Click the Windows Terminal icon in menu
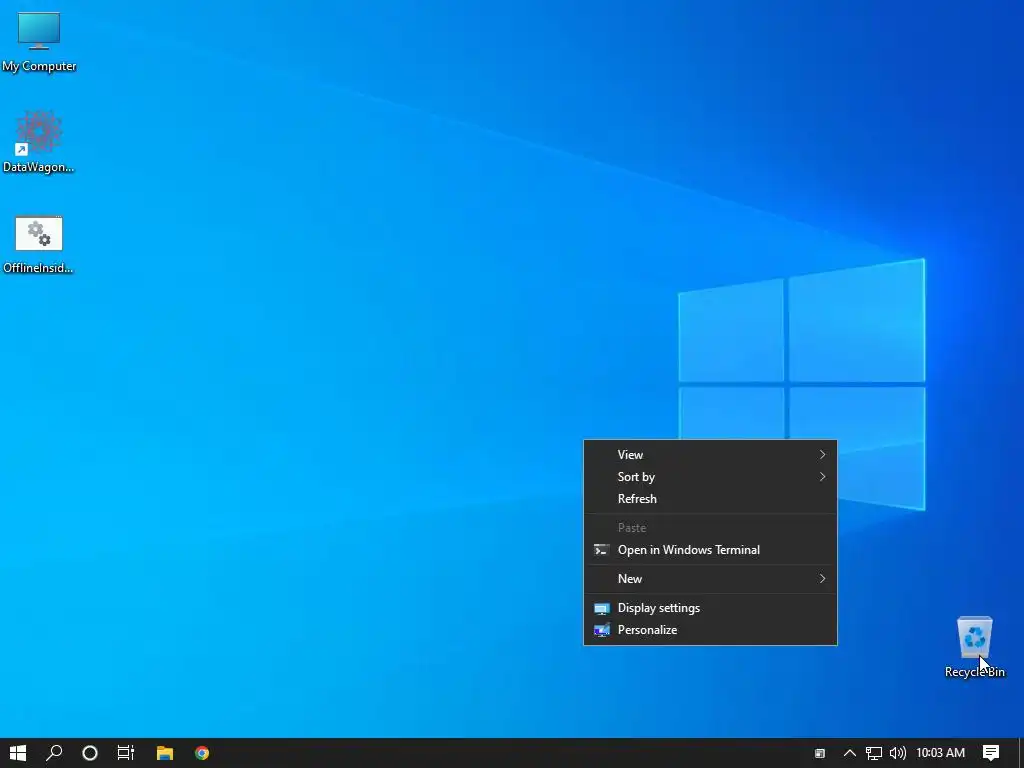1024x768 pixels. (601, 550)
